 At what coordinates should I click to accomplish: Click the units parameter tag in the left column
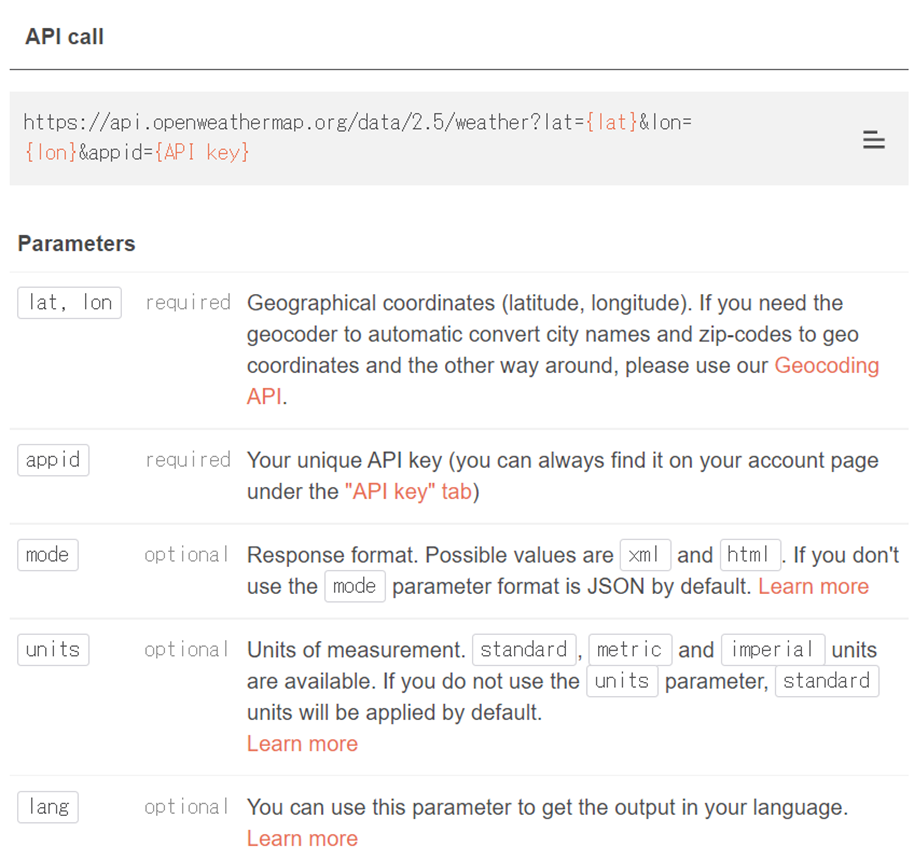point(53,650)
